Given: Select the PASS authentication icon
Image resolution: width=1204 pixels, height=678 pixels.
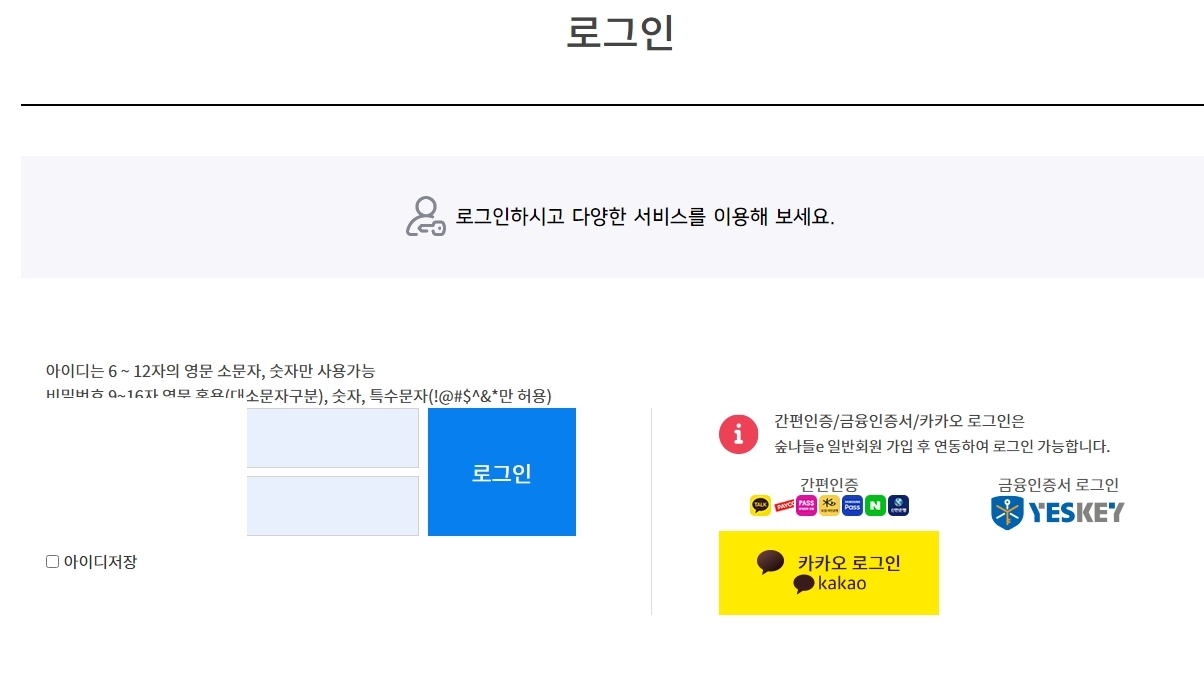Looking at the screenshot, I should tap(806, 506).
